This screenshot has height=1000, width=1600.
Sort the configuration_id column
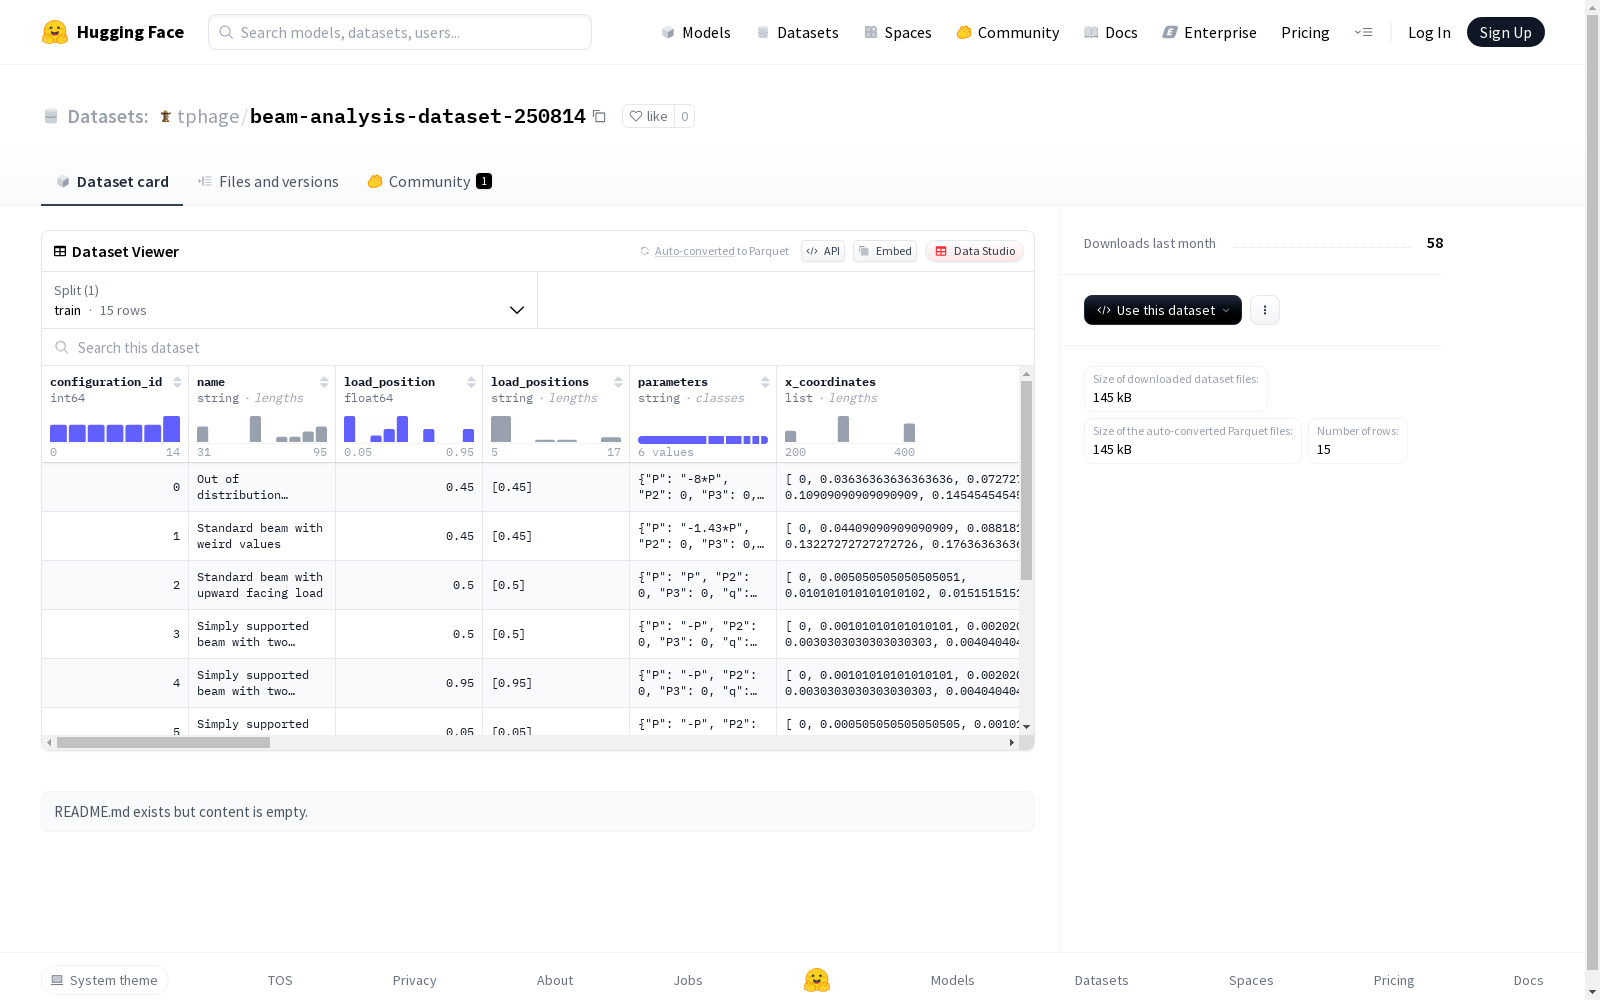177,382
